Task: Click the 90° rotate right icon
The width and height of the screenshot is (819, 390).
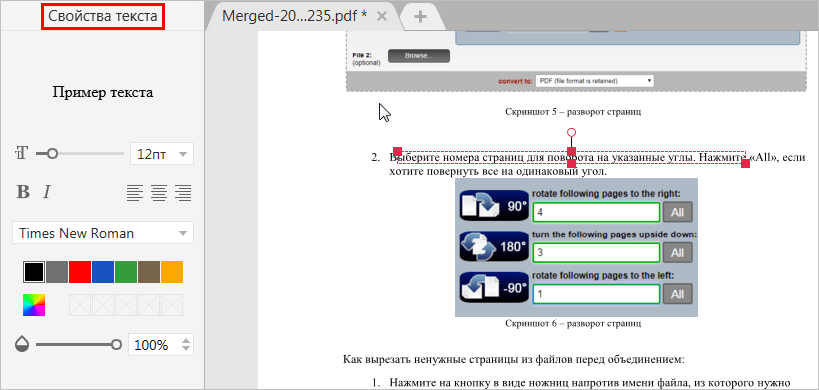Action: (494, 205)
